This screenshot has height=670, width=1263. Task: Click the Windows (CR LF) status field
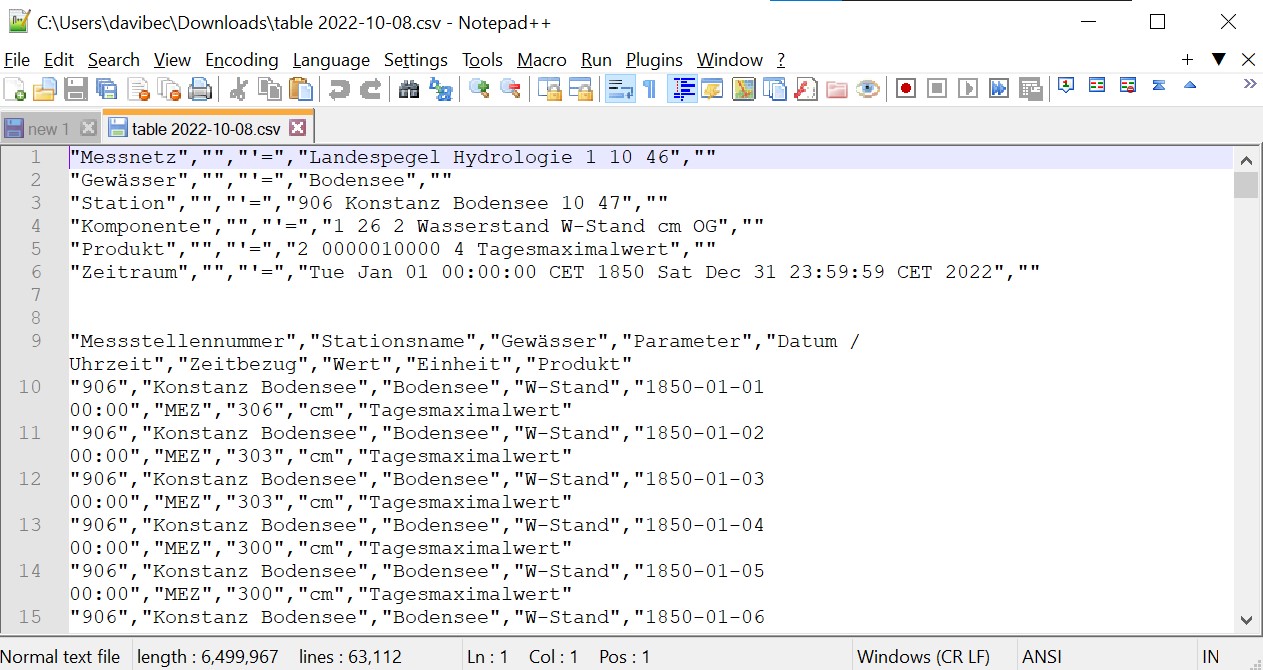pyautogui.click(x=924, y=657)
